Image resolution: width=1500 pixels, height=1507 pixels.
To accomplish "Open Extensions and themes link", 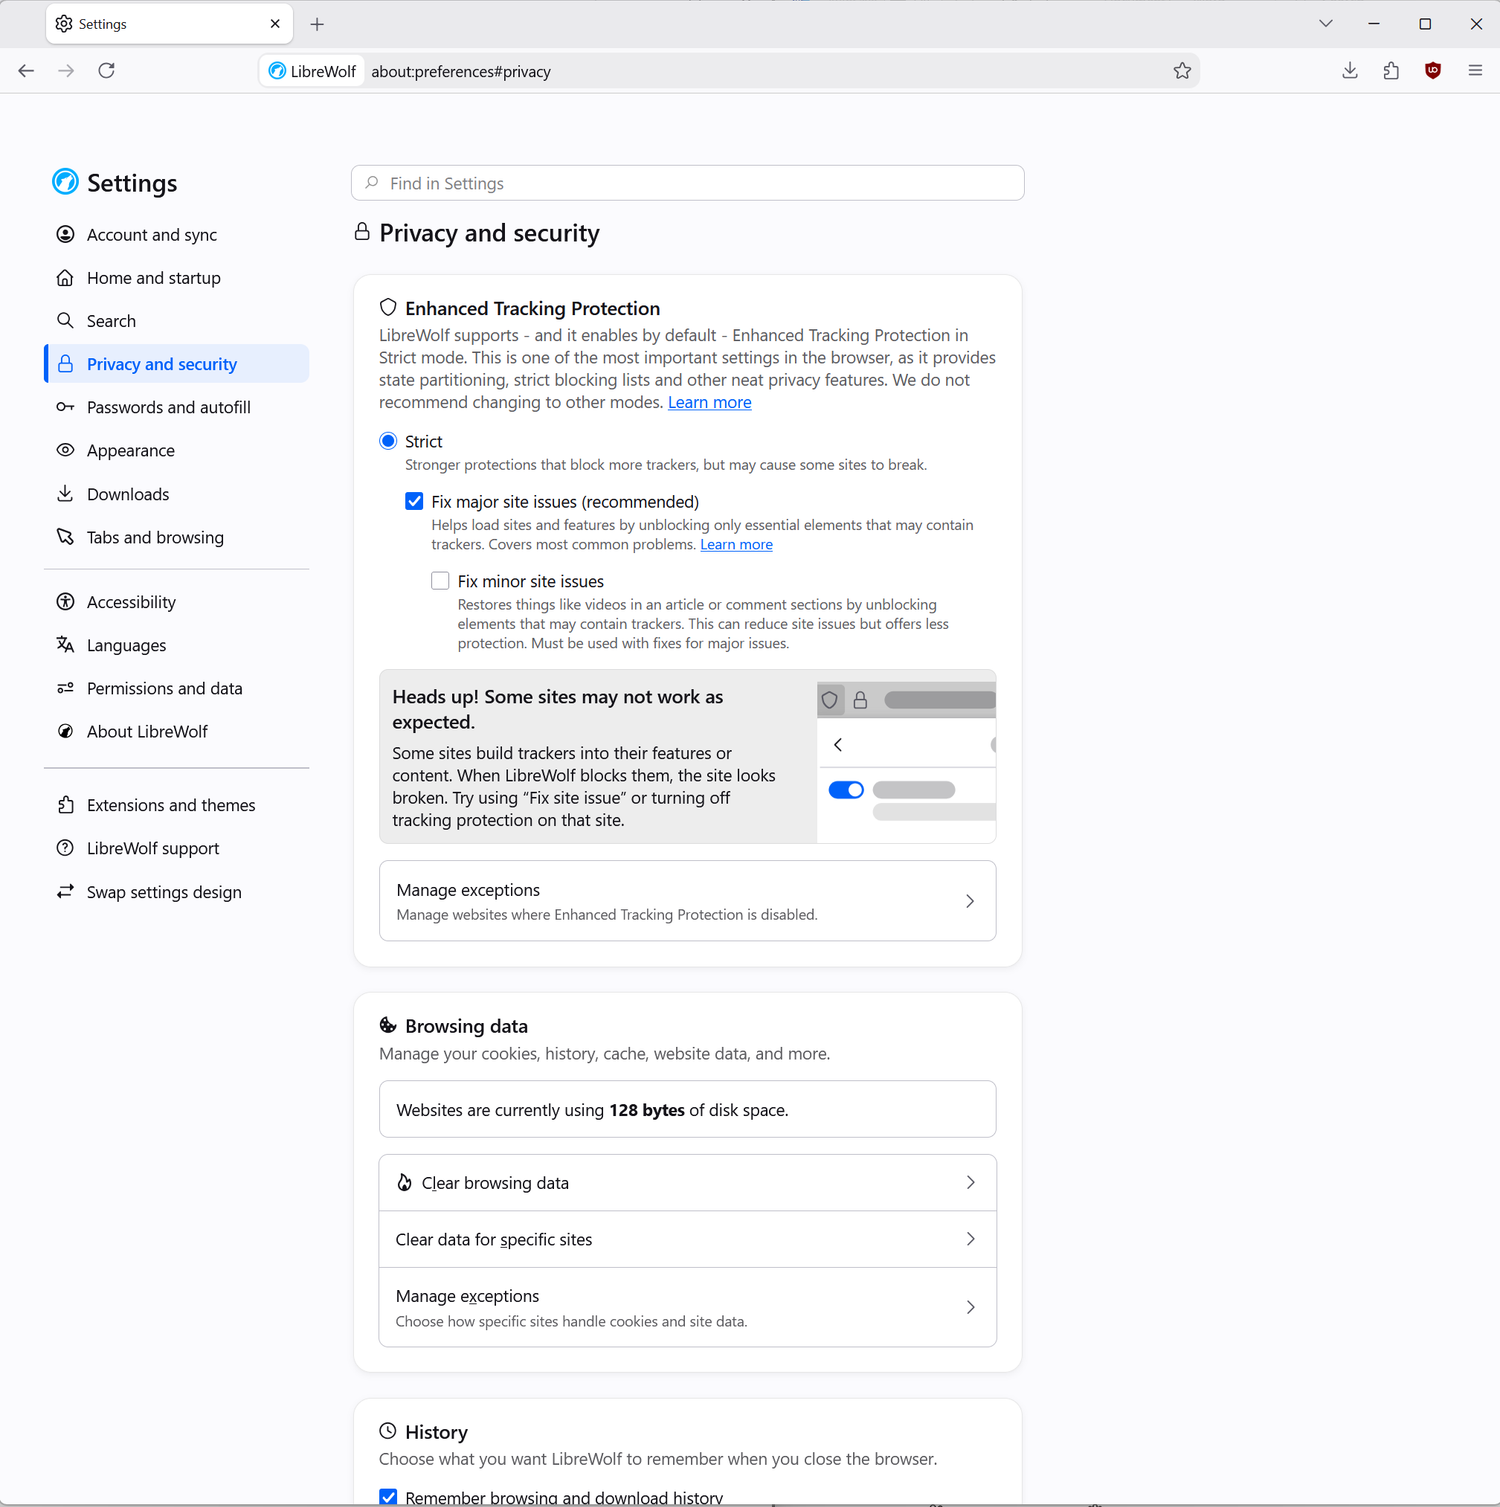I will pos(177,805).
